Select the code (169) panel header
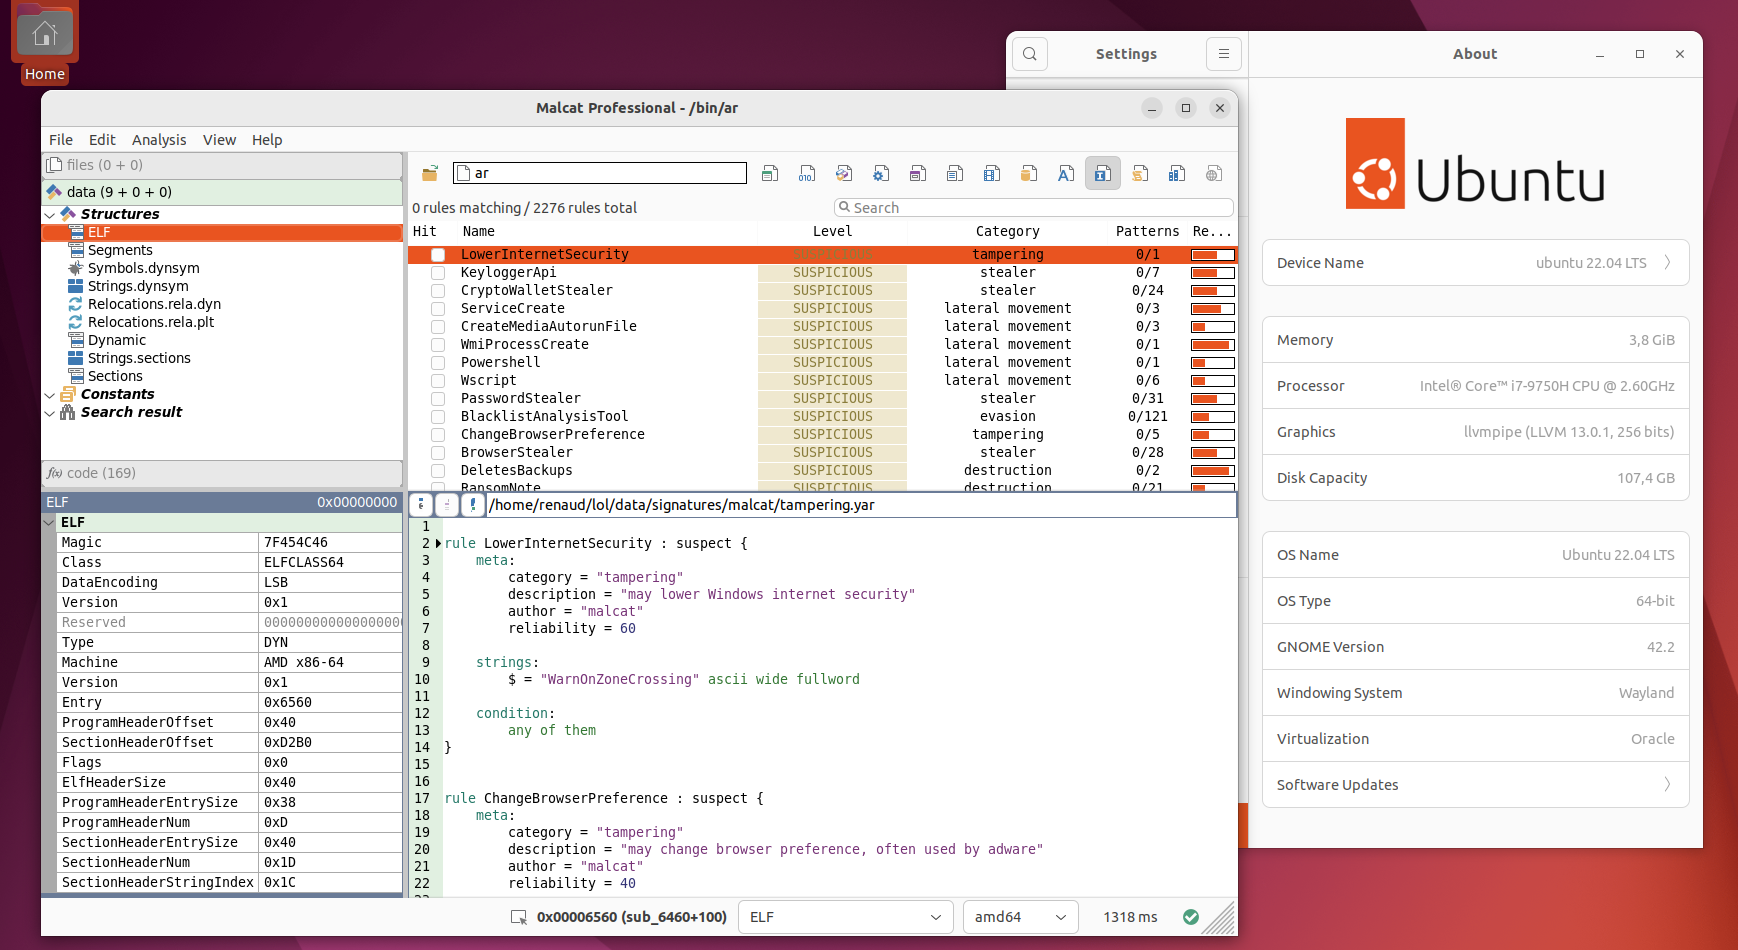 [222, 473]
